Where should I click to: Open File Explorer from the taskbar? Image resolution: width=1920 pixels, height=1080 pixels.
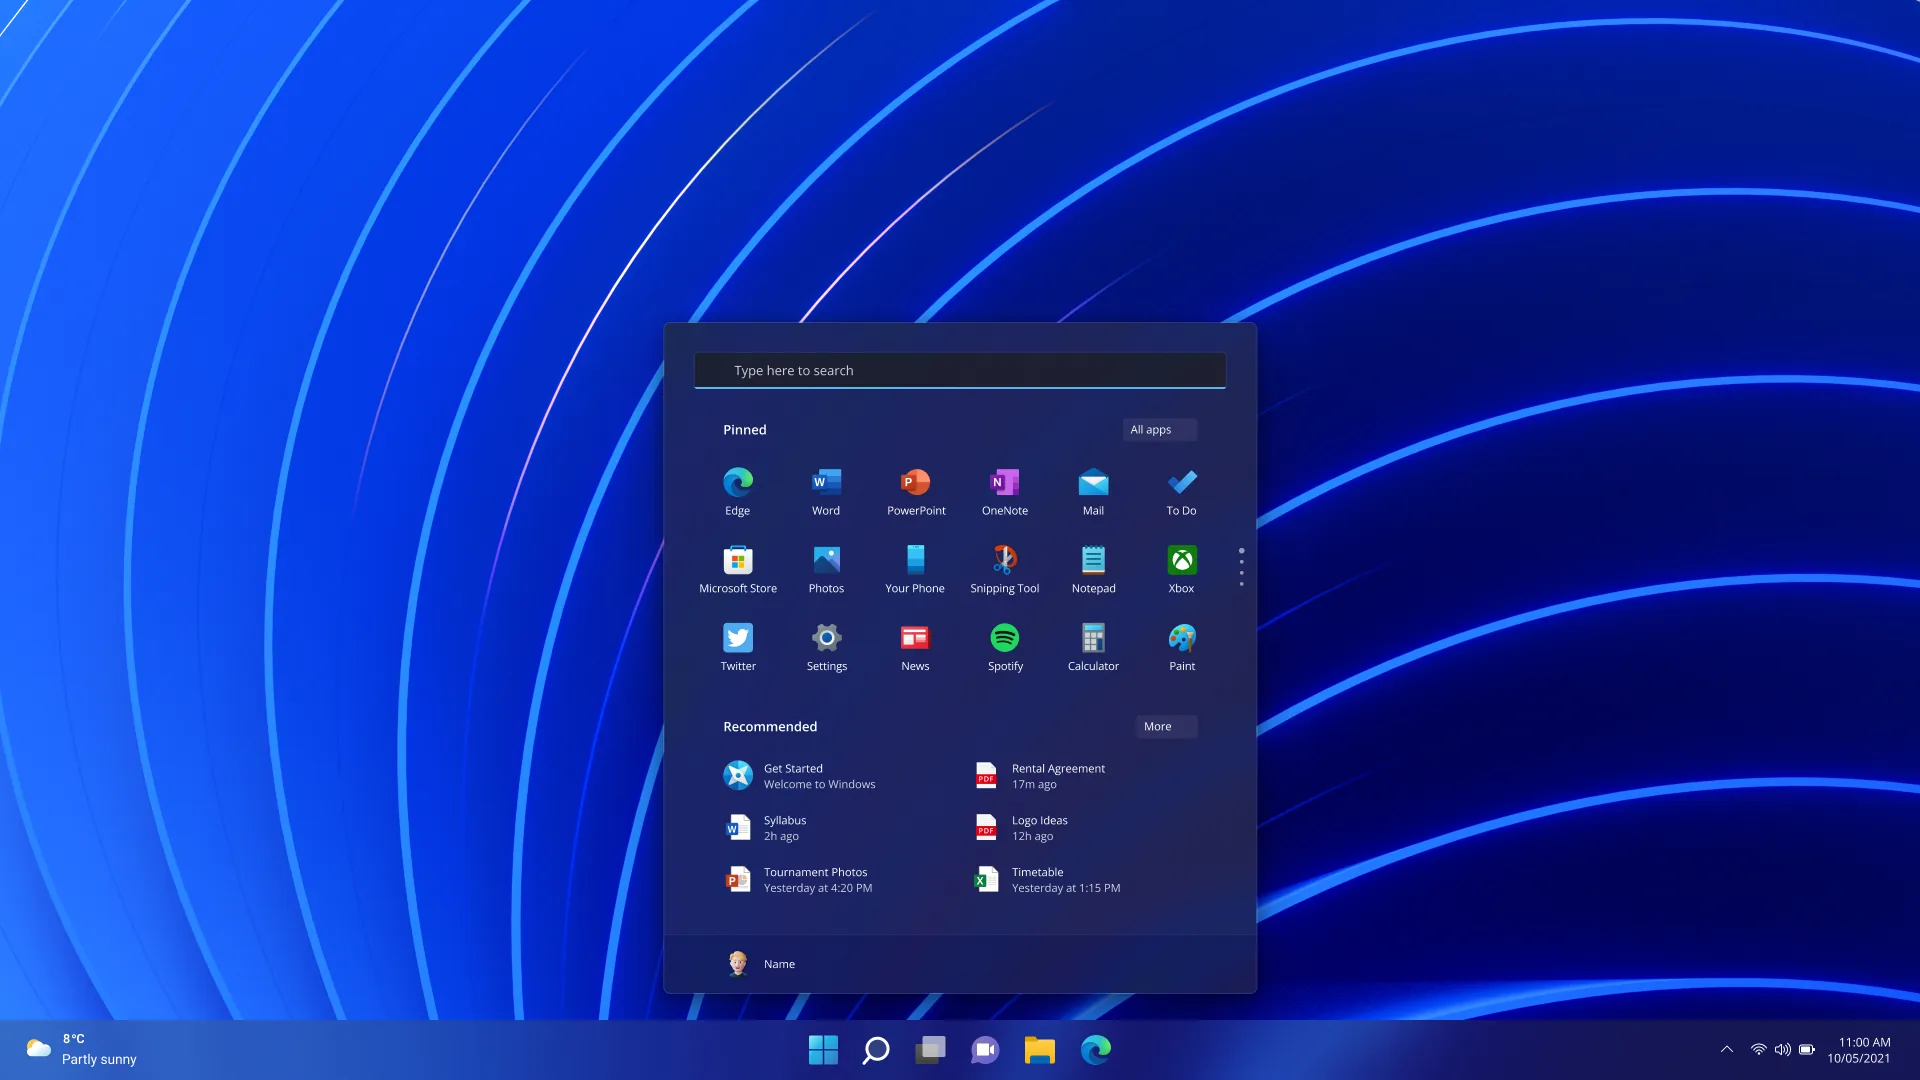point(1040,1049)
